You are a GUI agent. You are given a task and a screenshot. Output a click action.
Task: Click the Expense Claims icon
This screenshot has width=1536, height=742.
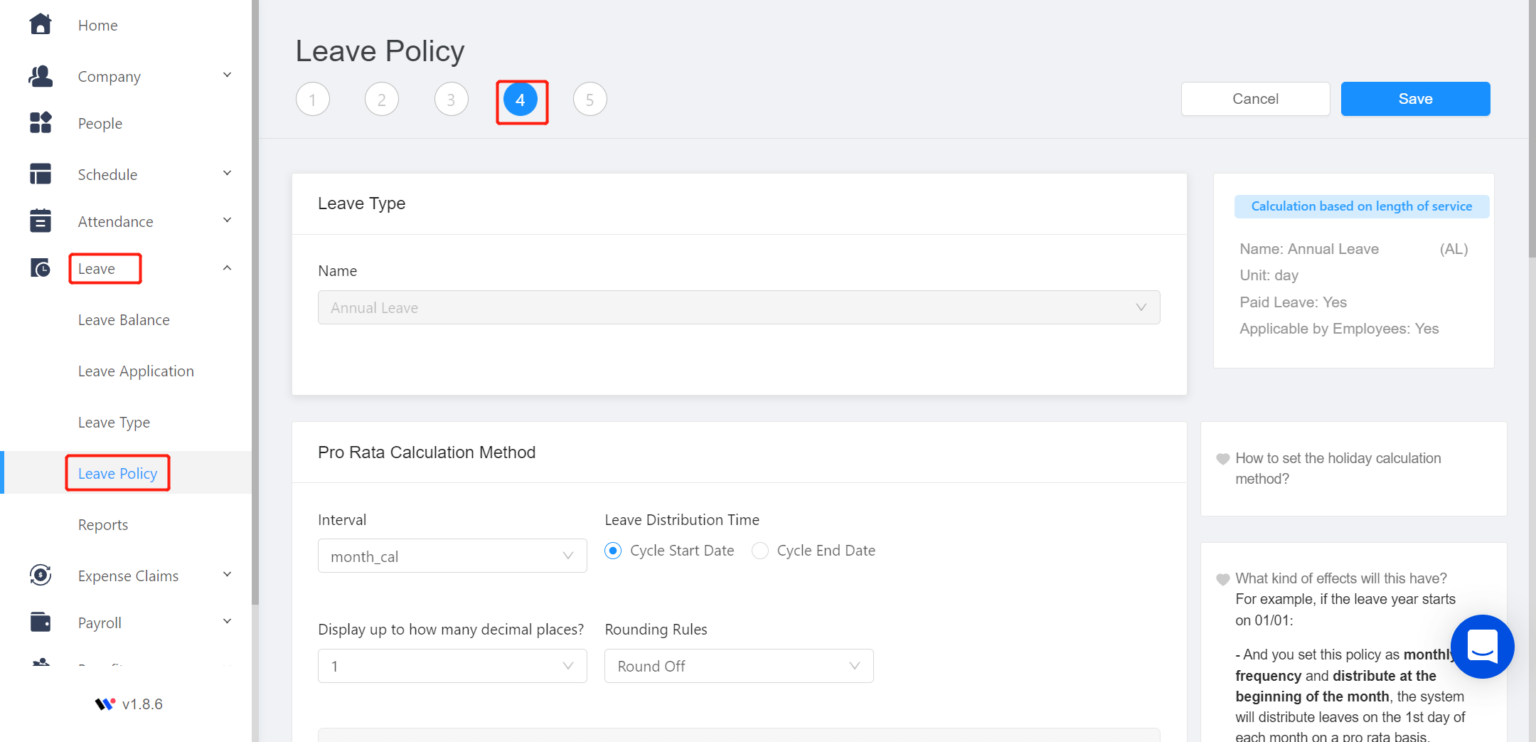40,575
